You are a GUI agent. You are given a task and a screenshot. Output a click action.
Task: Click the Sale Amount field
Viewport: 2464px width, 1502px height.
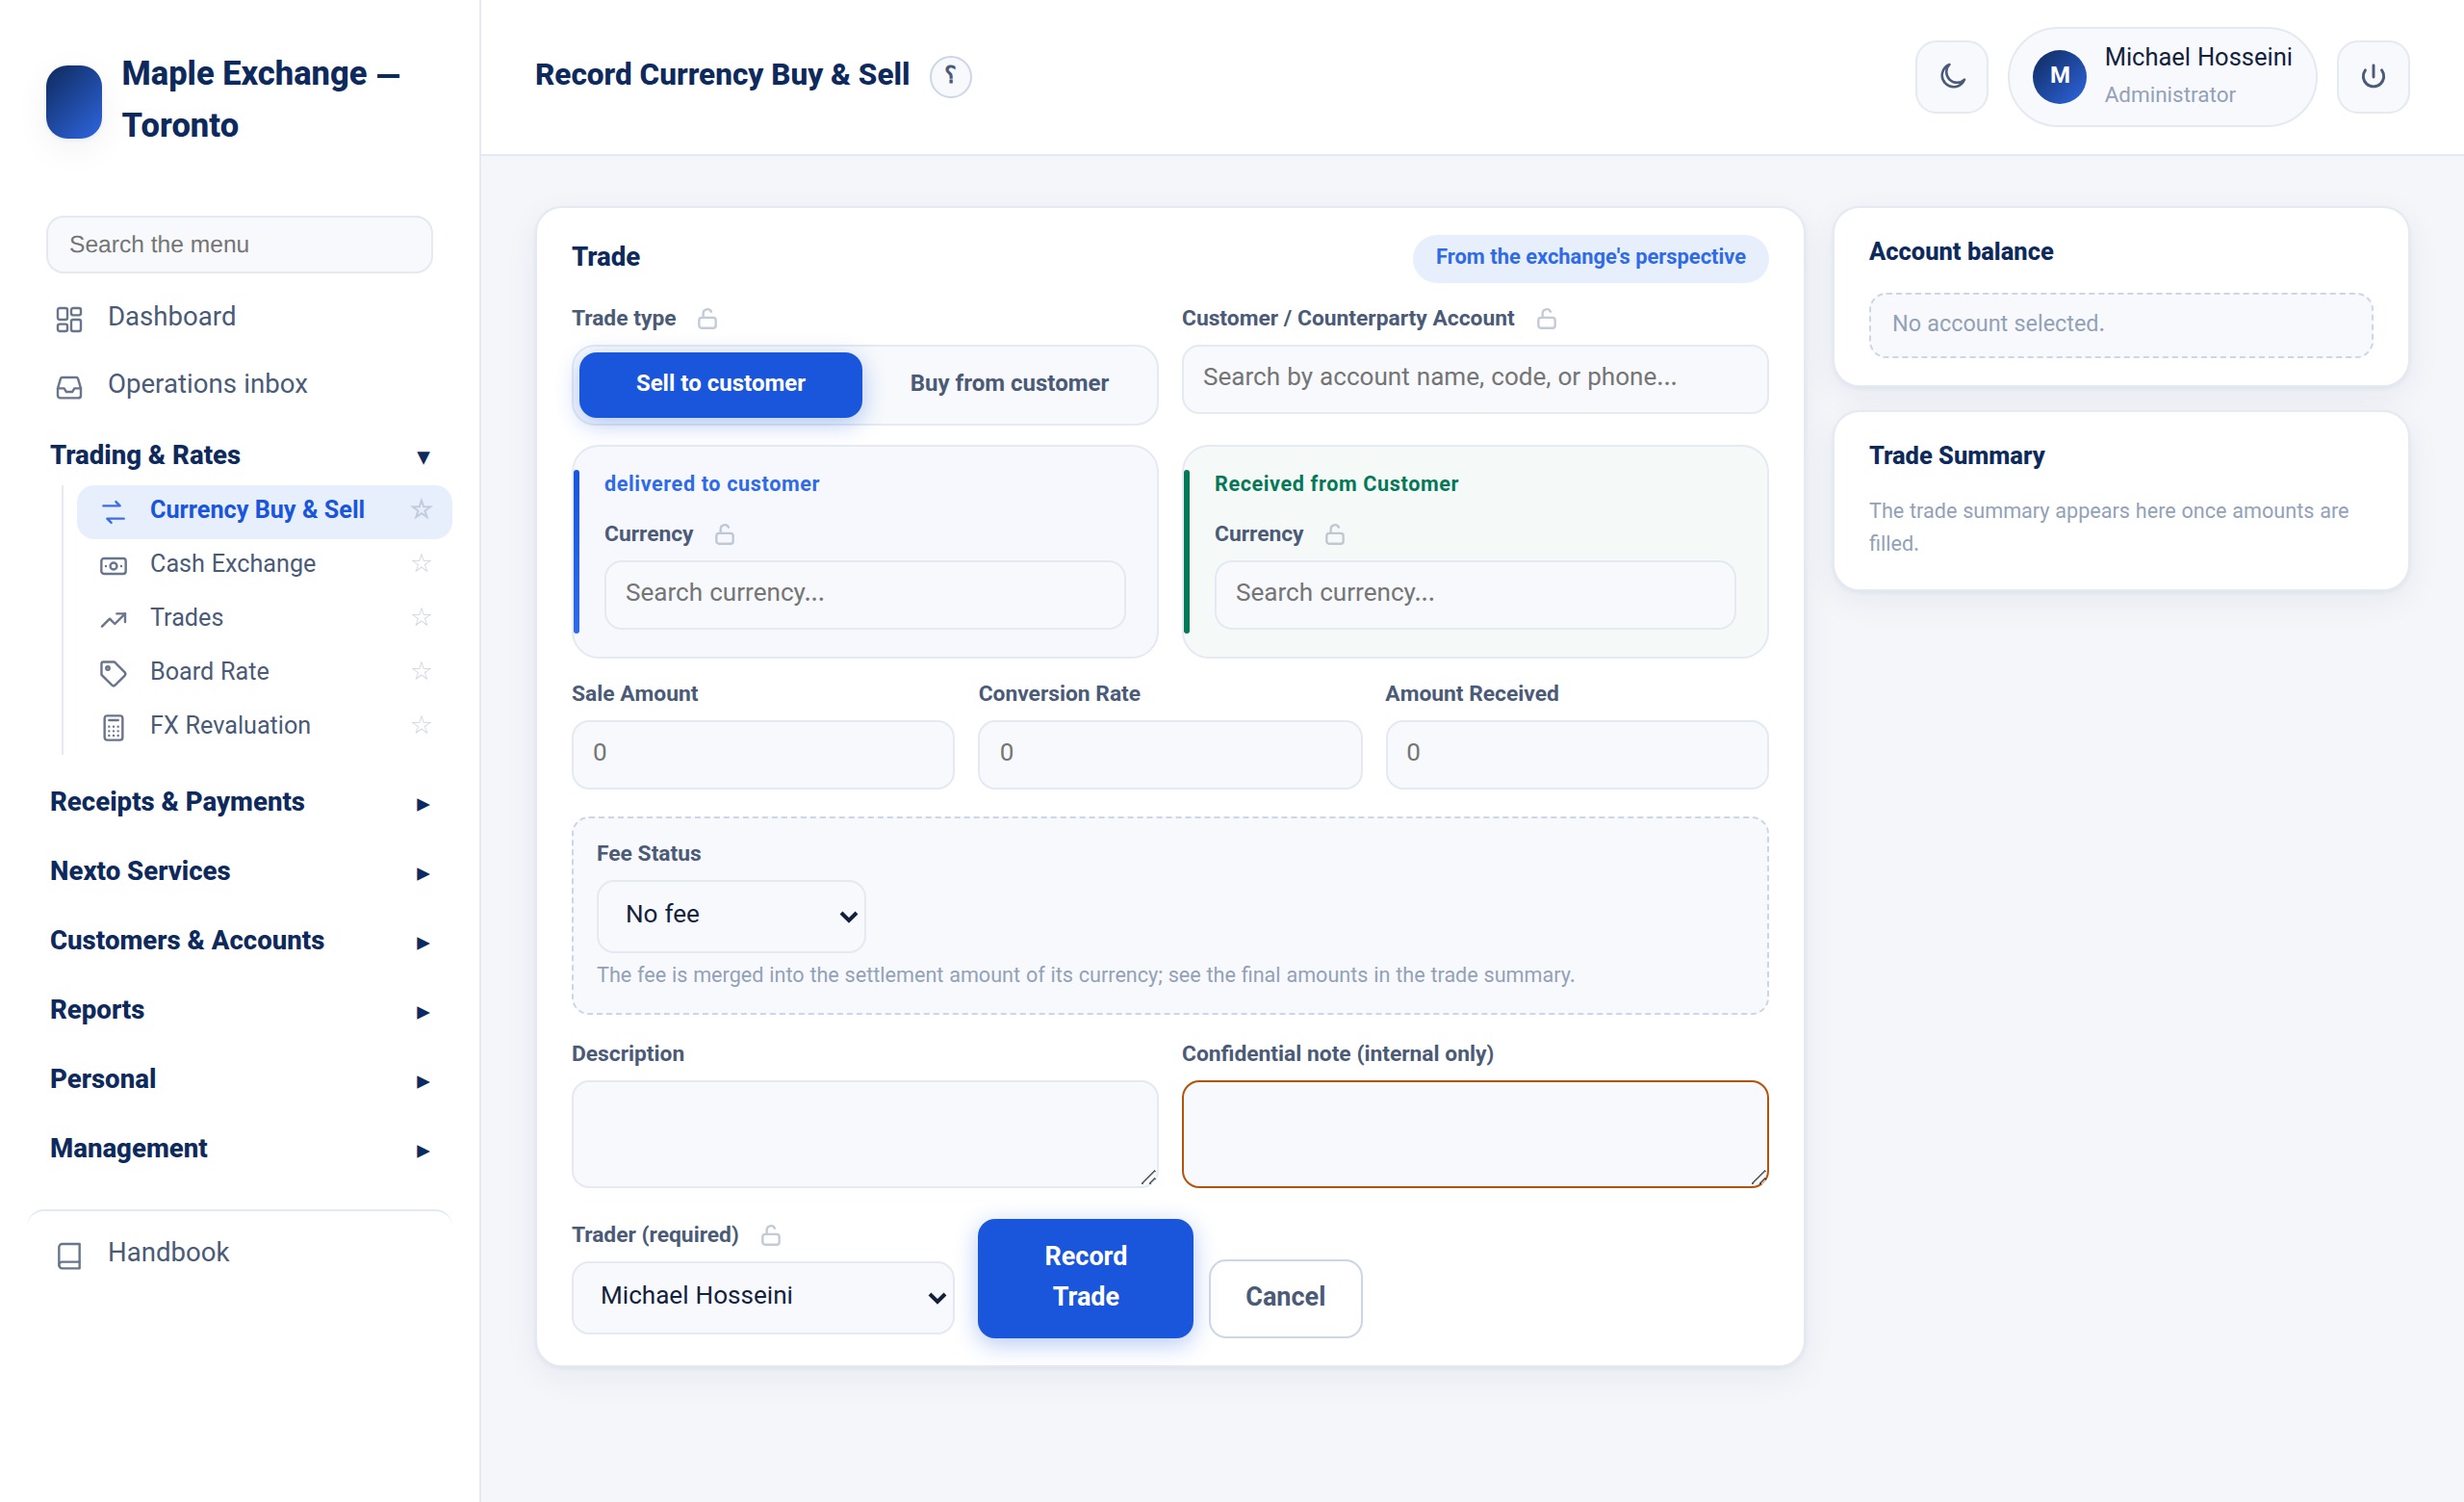[762, 753]
